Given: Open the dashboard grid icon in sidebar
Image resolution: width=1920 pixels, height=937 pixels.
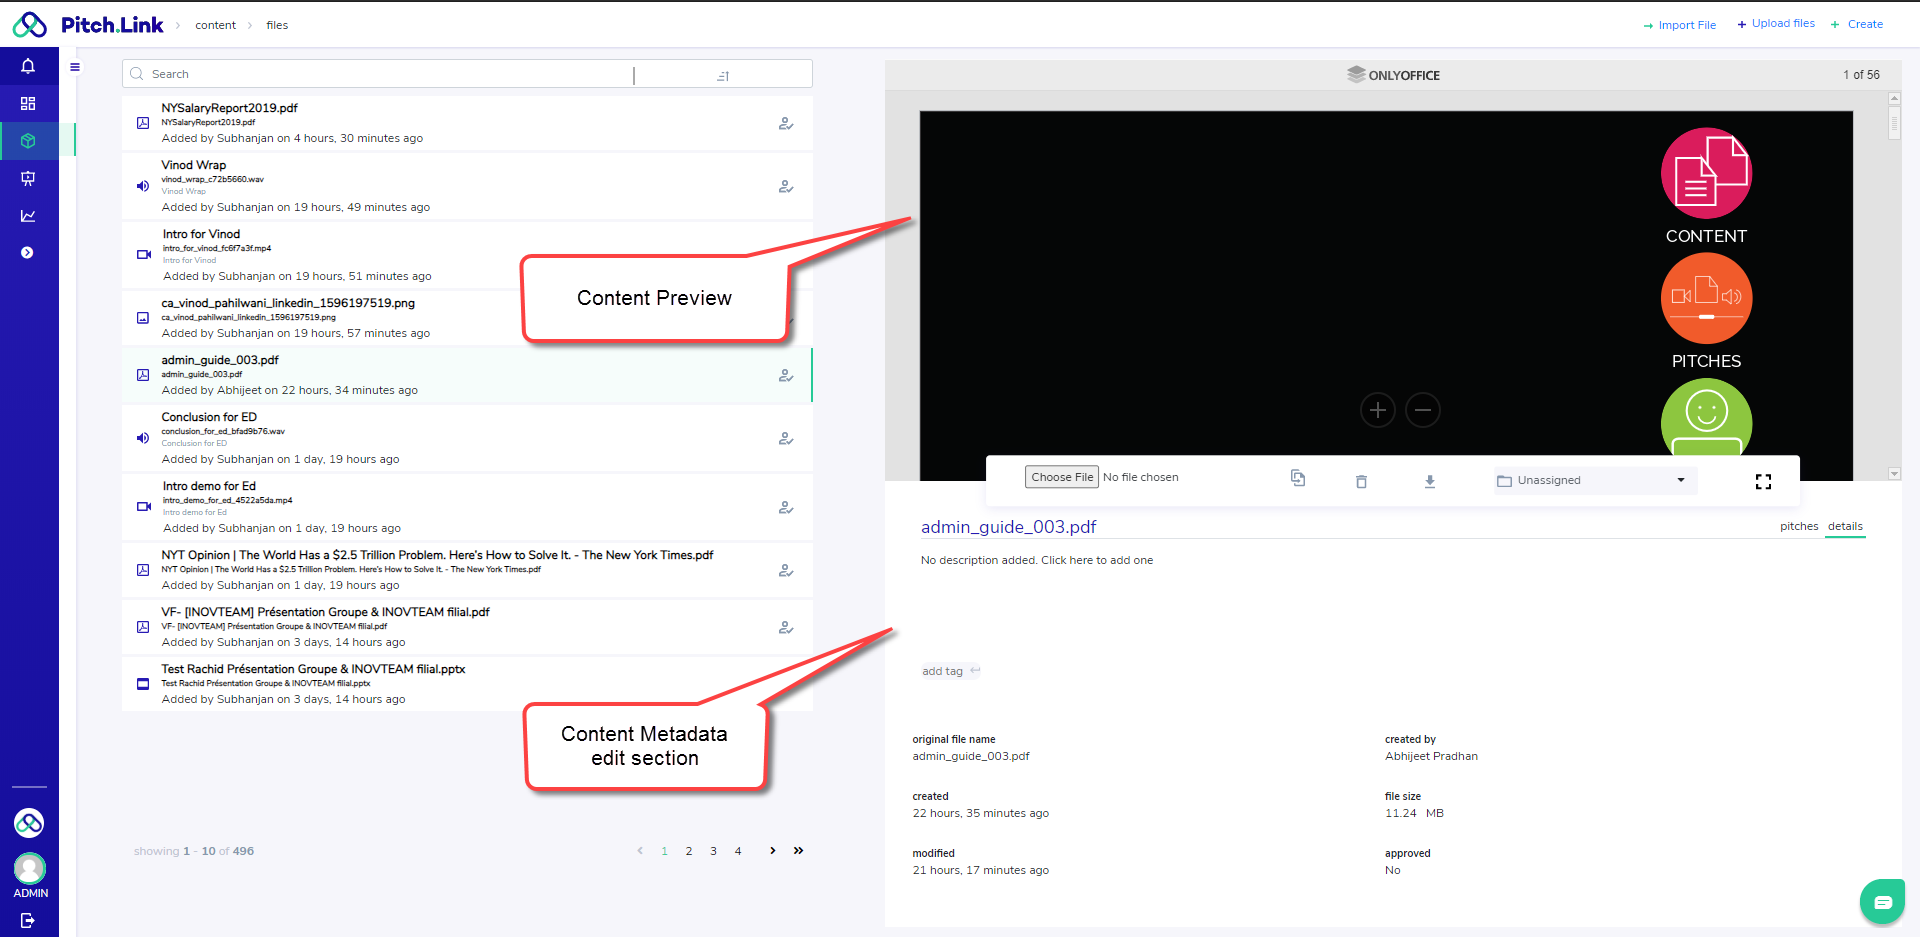Looking at the screenshot, I should point(28,104).
